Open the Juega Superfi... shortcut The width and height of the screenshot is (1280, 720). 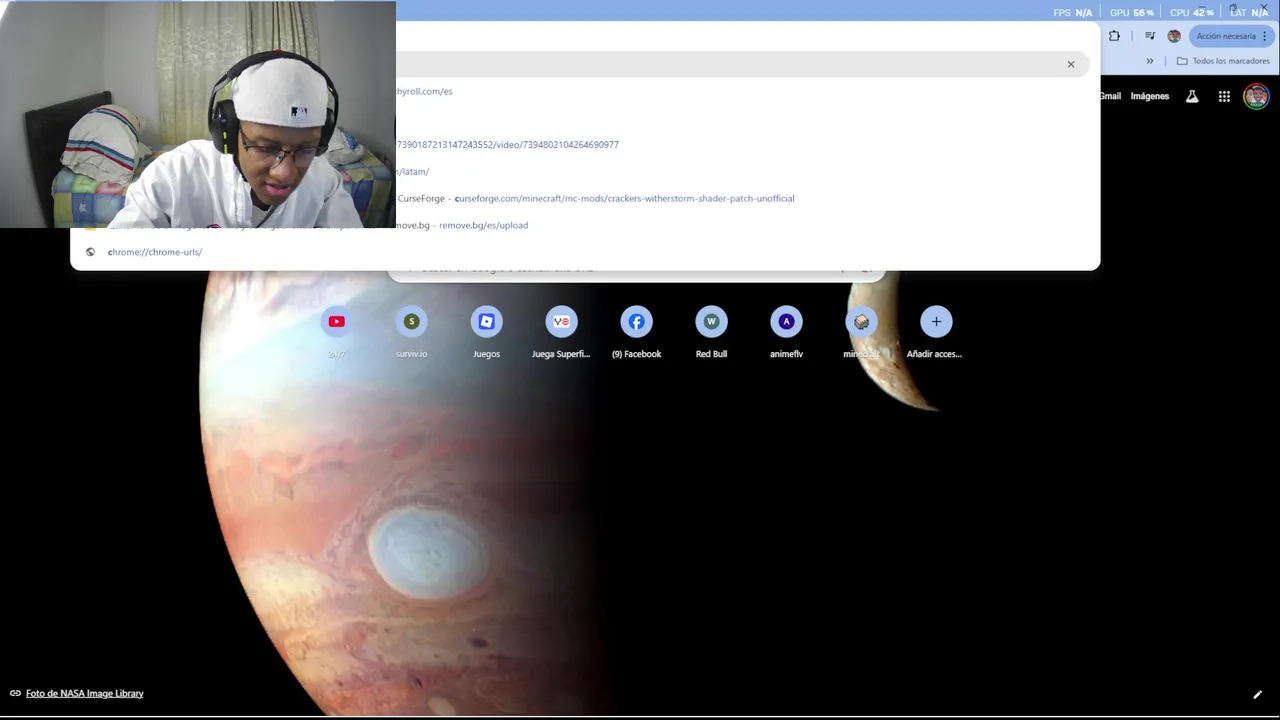561,332
